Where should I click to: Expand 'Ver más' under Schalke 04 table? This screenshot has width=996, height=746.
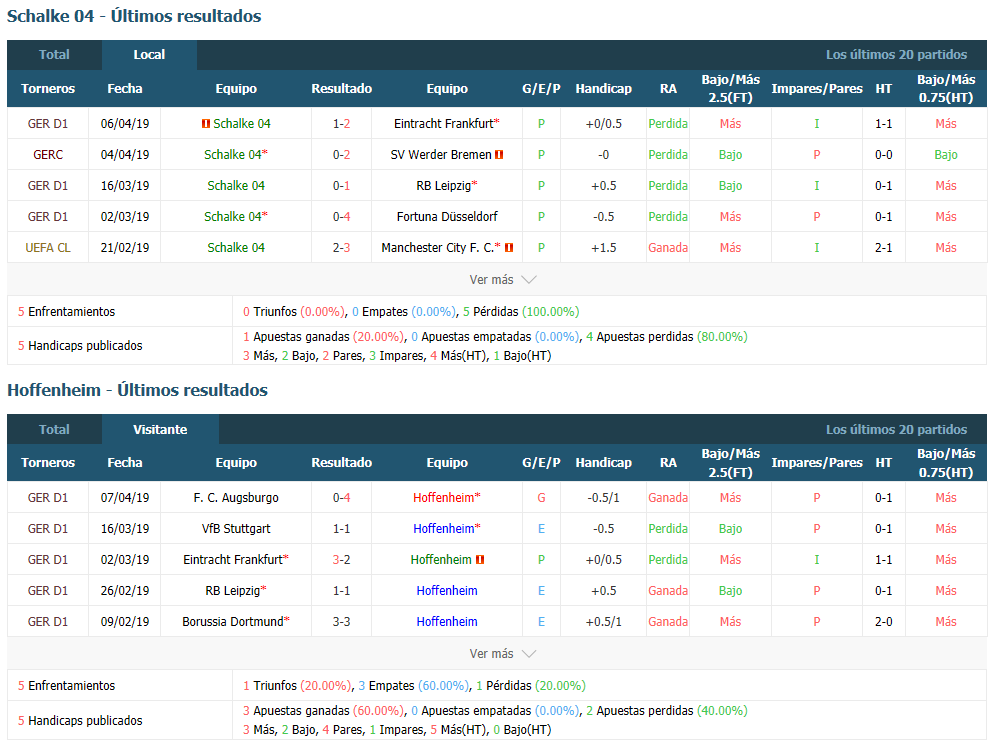coord(502,280)
